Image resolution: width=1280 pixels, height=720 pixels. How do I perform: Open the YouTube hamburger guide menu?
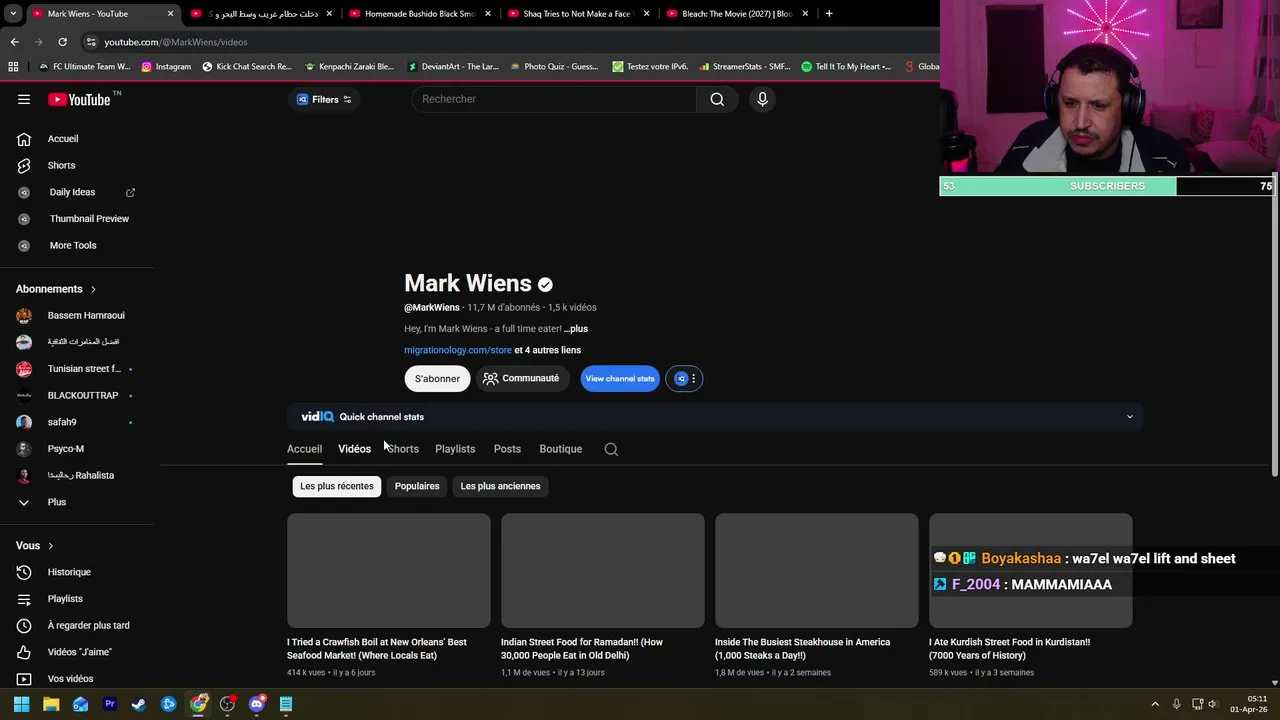24,99
